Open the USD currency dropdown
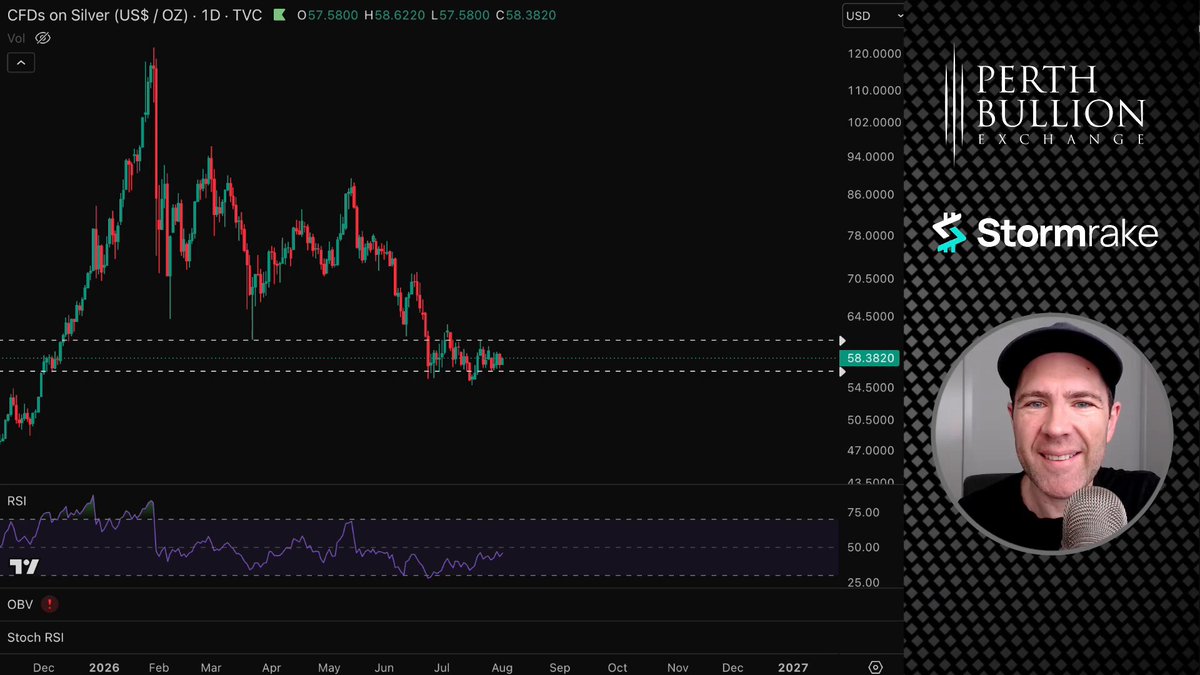The width and height of the screenshot is (1200, 675). (874, 15)
